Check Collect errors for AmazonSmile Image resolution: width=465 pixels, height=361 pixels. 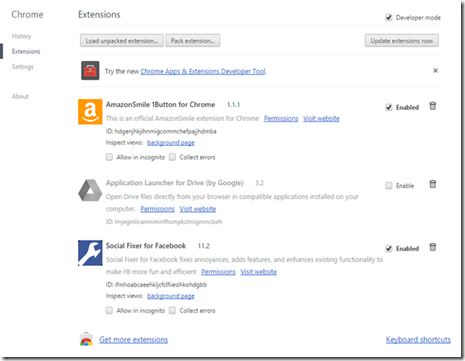point(172,157)
